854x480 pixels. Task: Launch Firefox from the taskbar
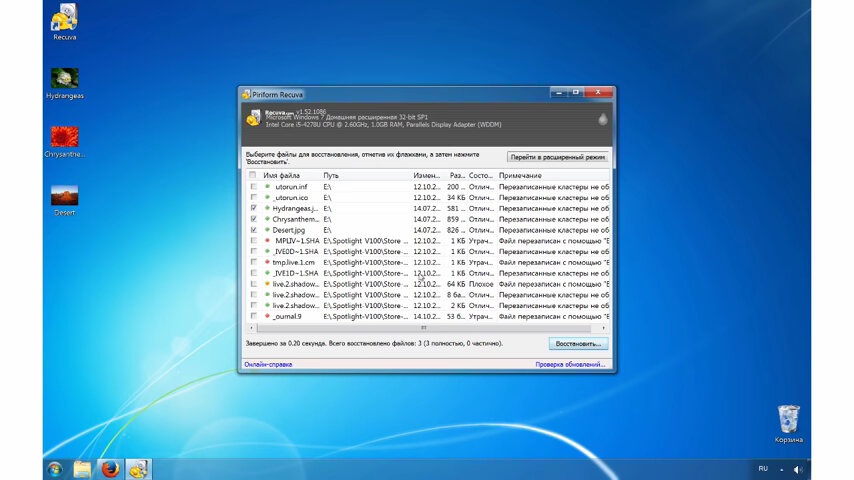110,469
